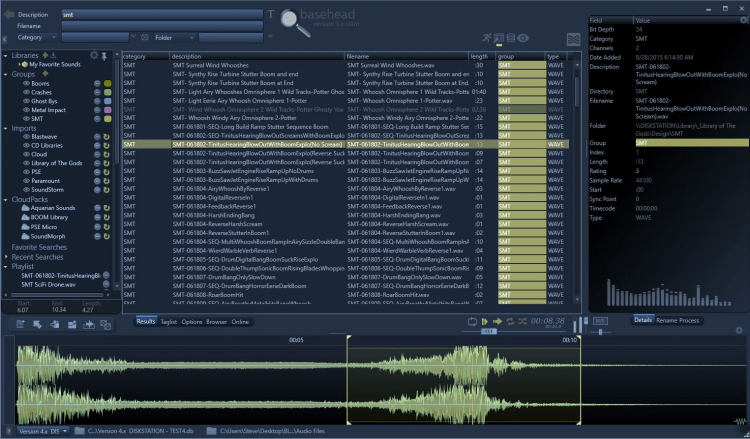Image resolution: width=750 pixels, height=439 pixels.
Task: Open the settings gear in the Libraries panel
Action: pyautogui.click(x=93, y=54)
